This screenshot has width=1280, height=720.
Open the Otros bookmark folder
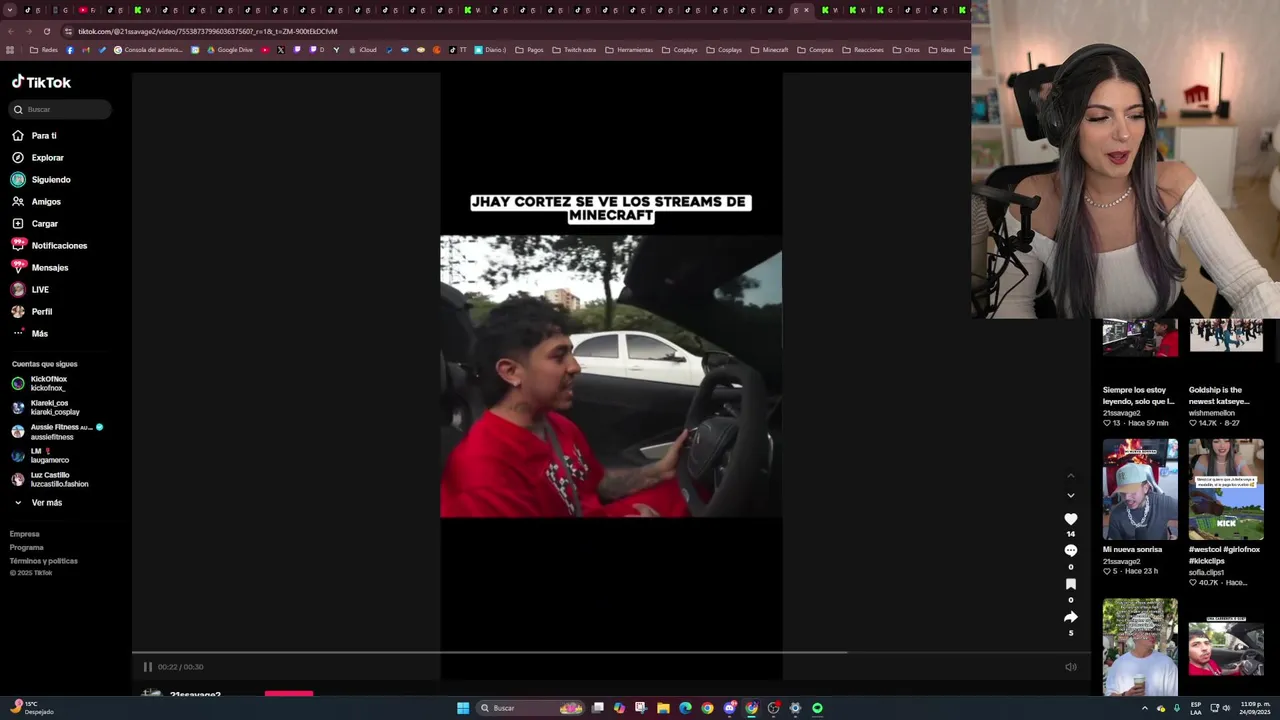[906, 50]
